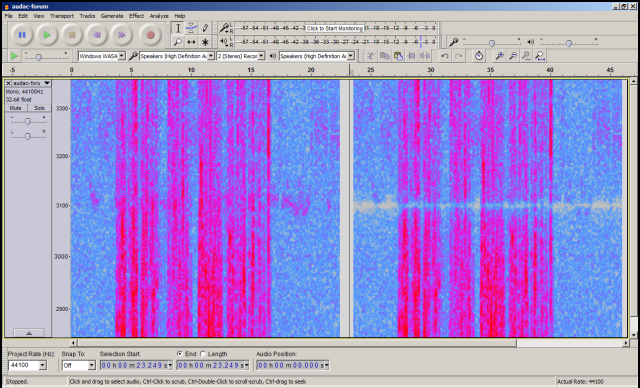
Task: Open the View menu
Action: 39,16
